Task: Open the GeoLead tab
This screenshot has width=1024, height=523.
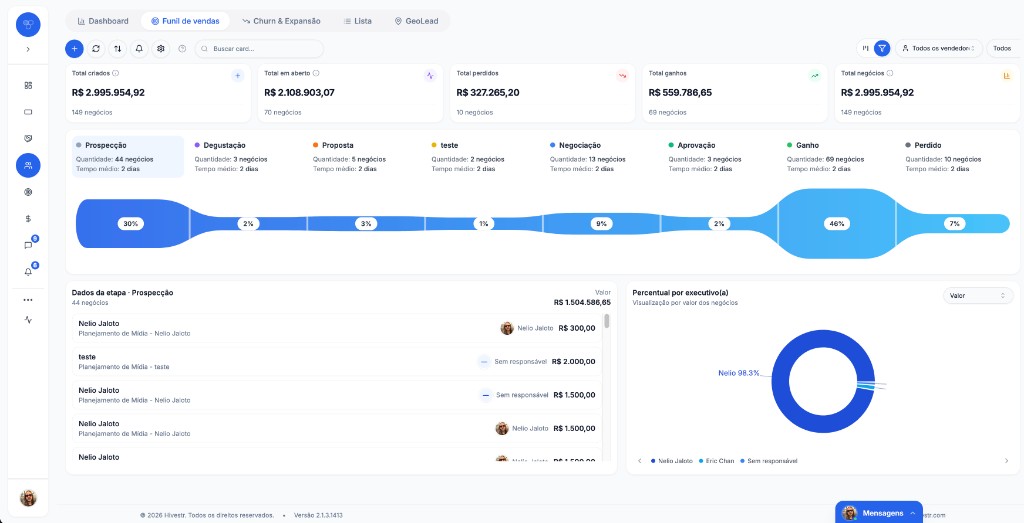Action: pos(416,21)
